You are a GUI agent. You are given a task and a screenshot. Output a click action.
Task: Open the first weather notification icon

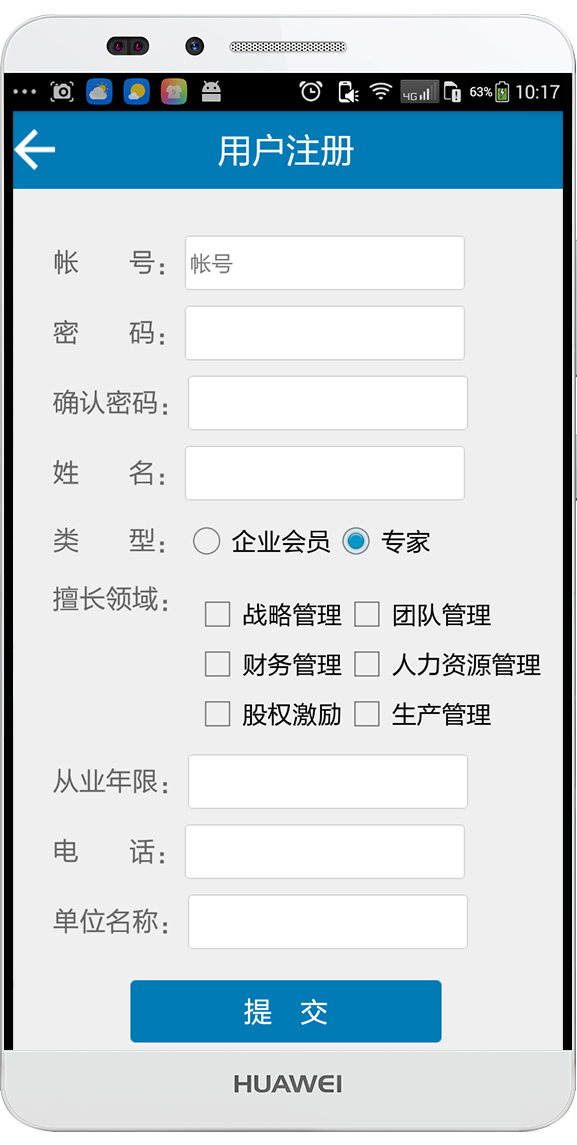[99, 92]
